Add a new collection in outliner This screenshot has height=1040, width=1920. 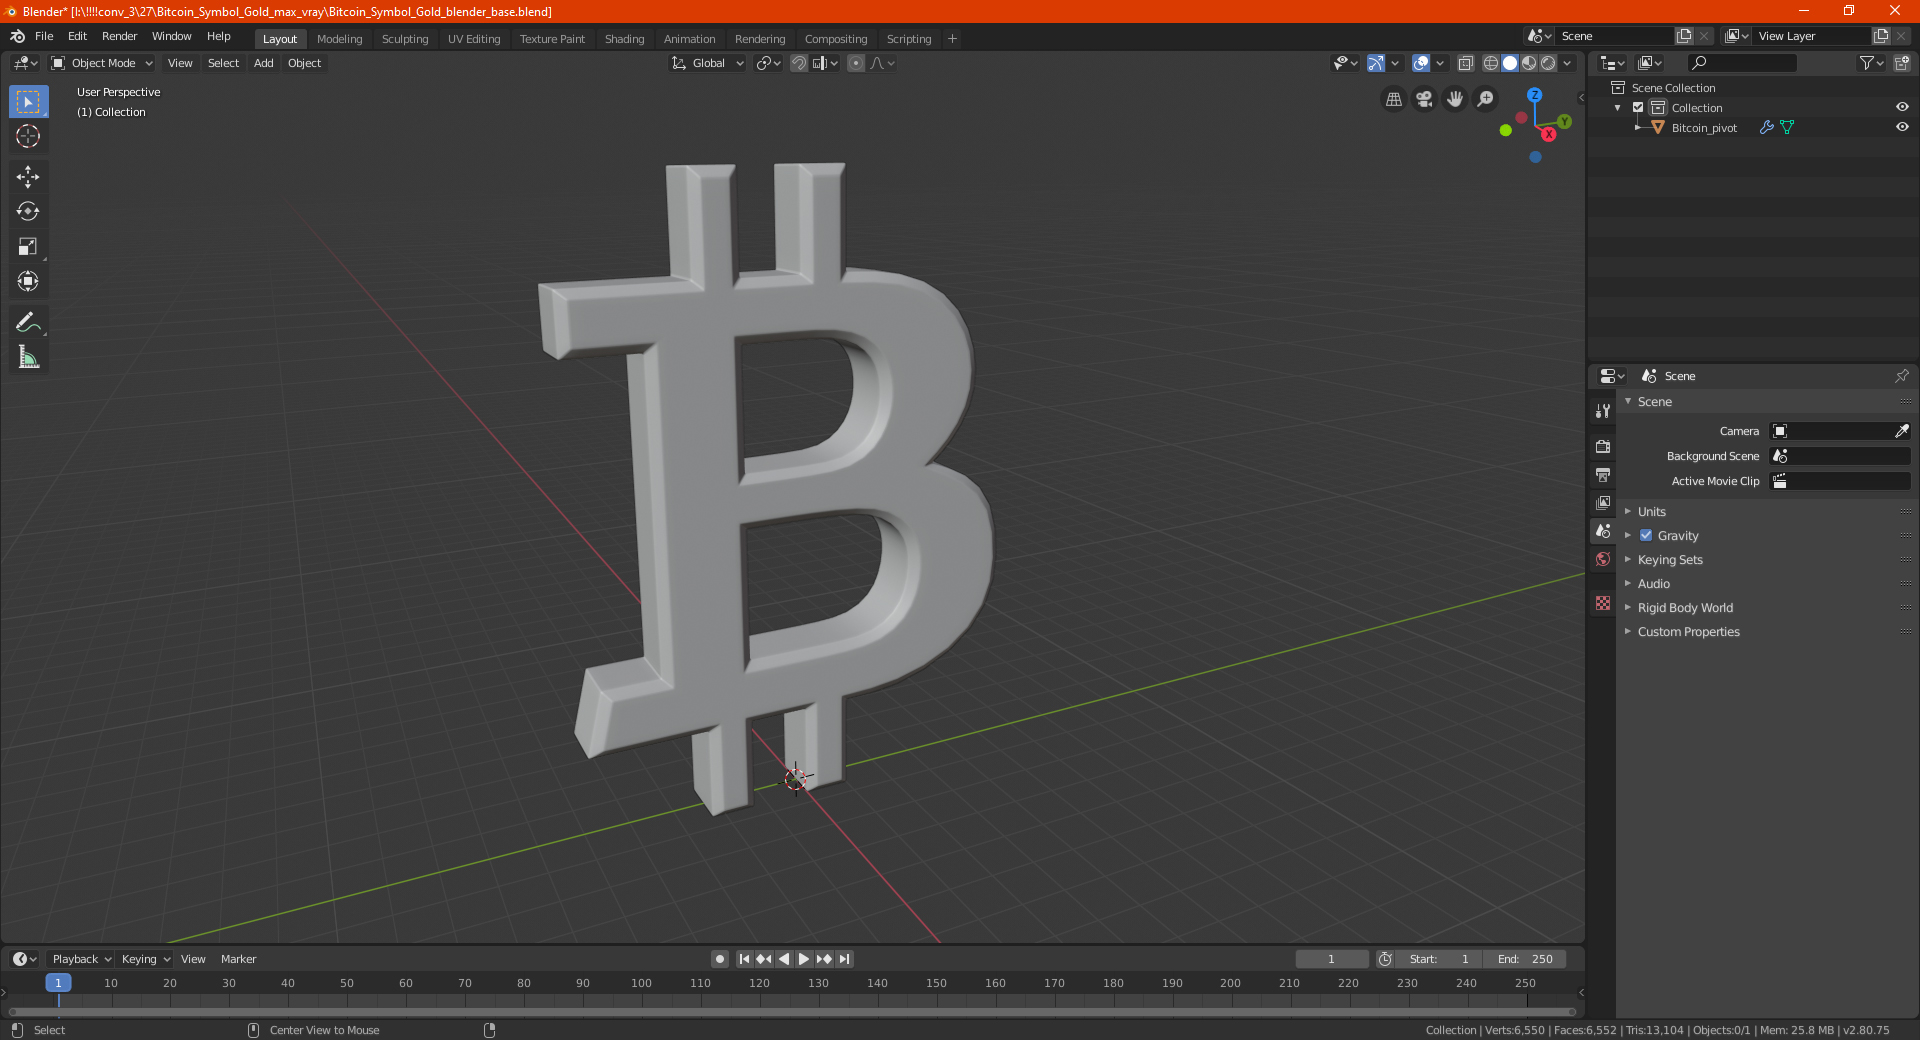coord(1902,63)
